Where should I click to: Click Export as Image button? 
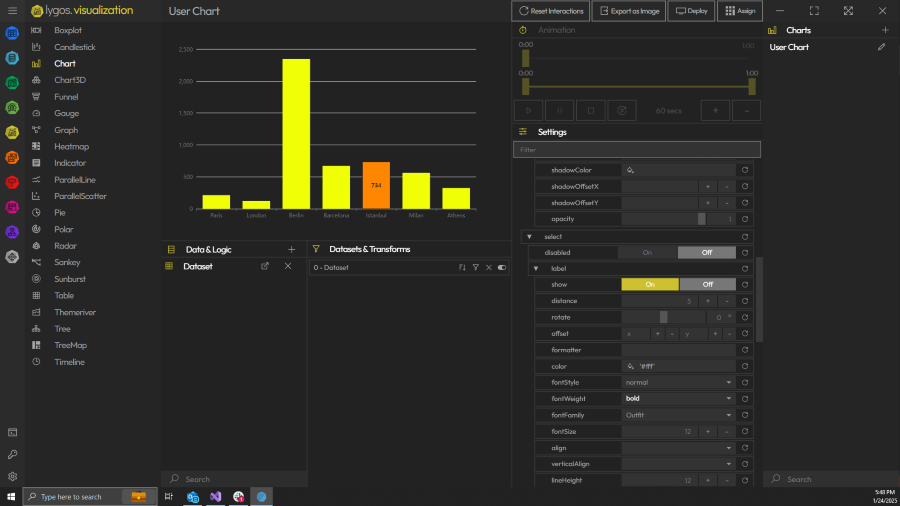629,11
